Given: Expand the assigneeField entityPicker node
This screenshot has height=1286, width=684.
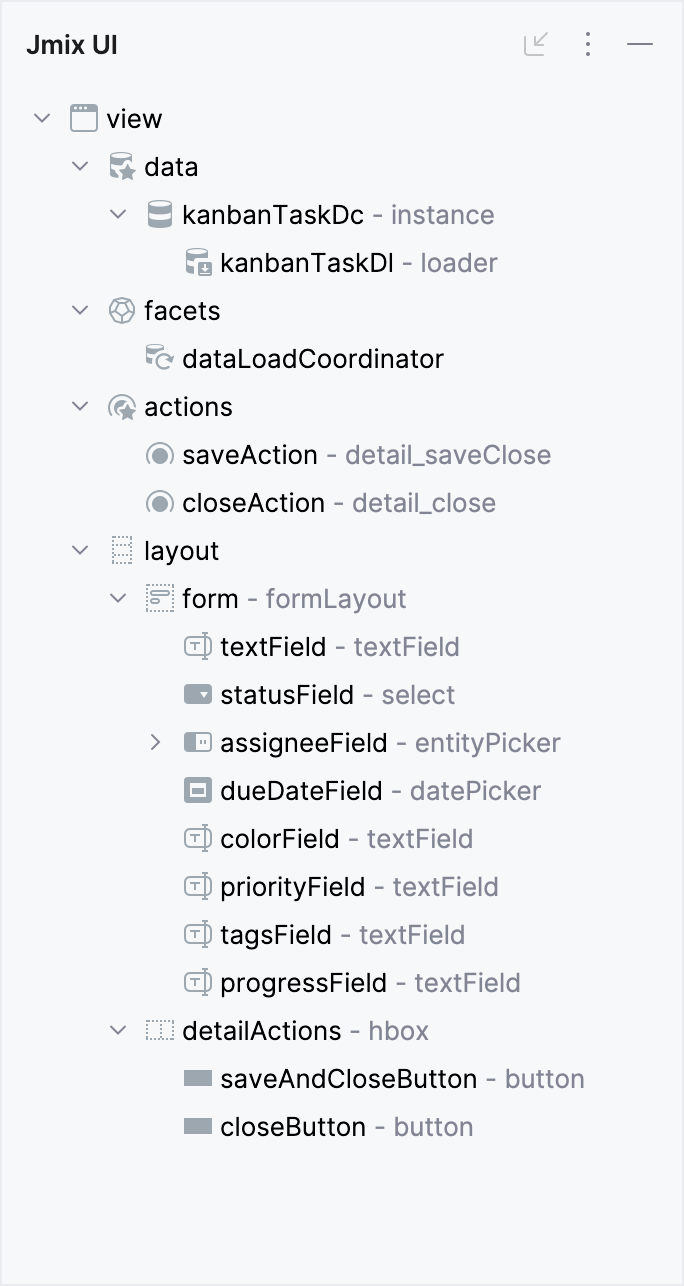Looking at the screenshot, I should point(156,742).
